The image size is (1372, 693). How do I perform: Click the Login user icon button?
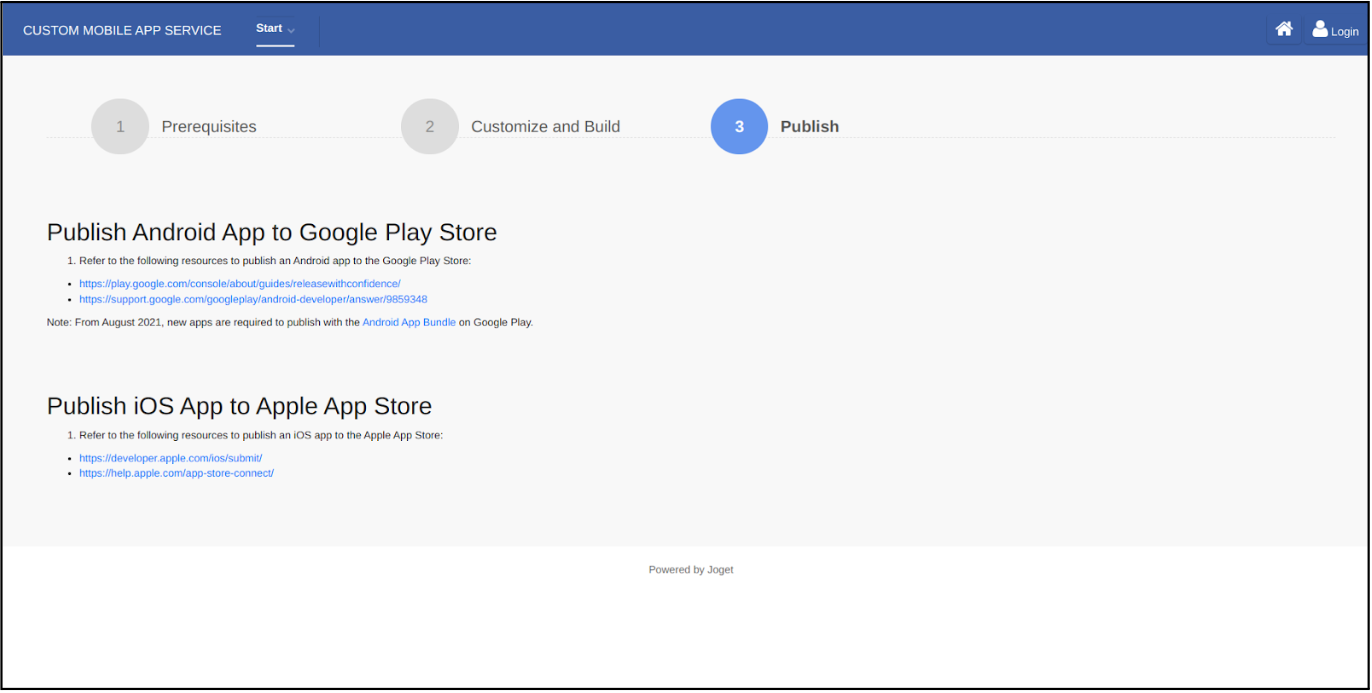pyautogui.click(x=1335, y=30)
